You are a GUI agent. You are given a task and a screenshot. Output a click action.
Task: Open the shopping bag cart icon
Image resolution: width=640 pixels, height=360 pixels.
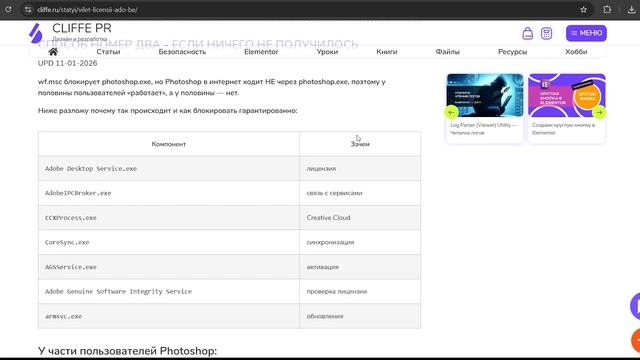(x=527, y=33)
